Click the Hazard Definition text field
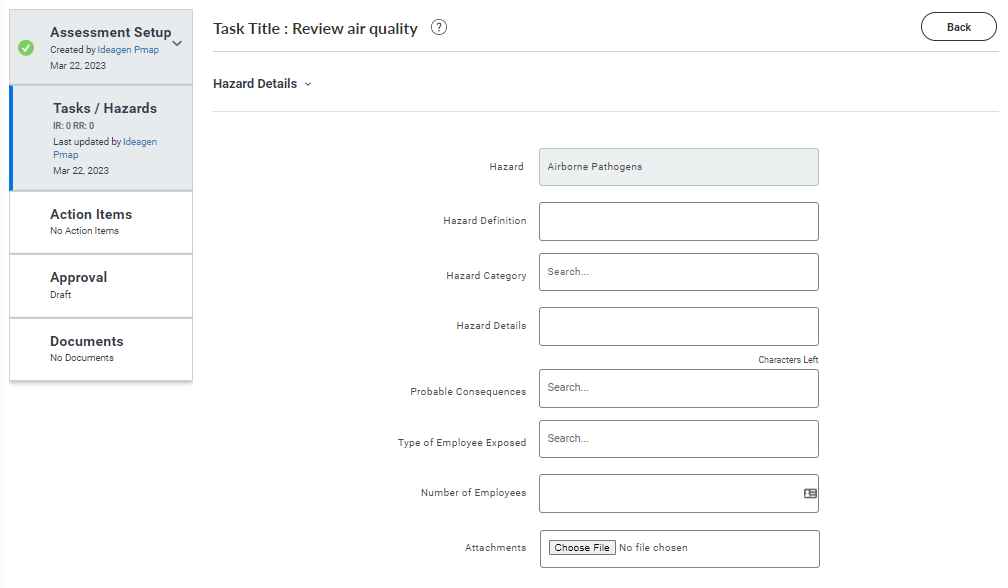 coord(678,222)
